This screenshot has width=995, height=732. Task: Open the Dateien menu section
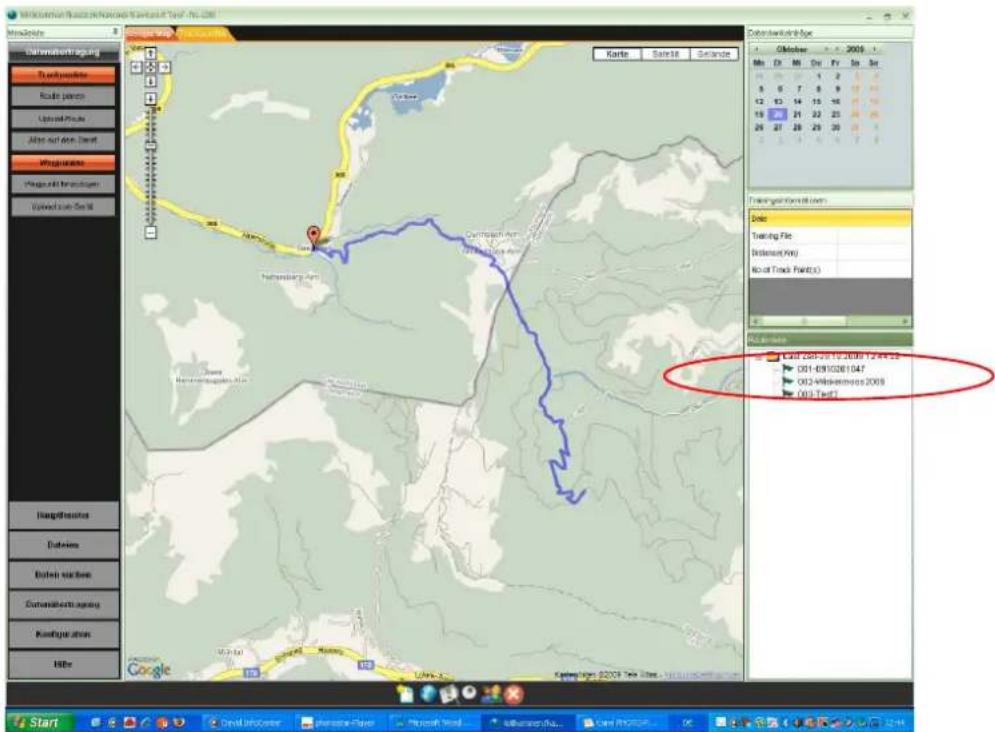(x=63, y=545)
